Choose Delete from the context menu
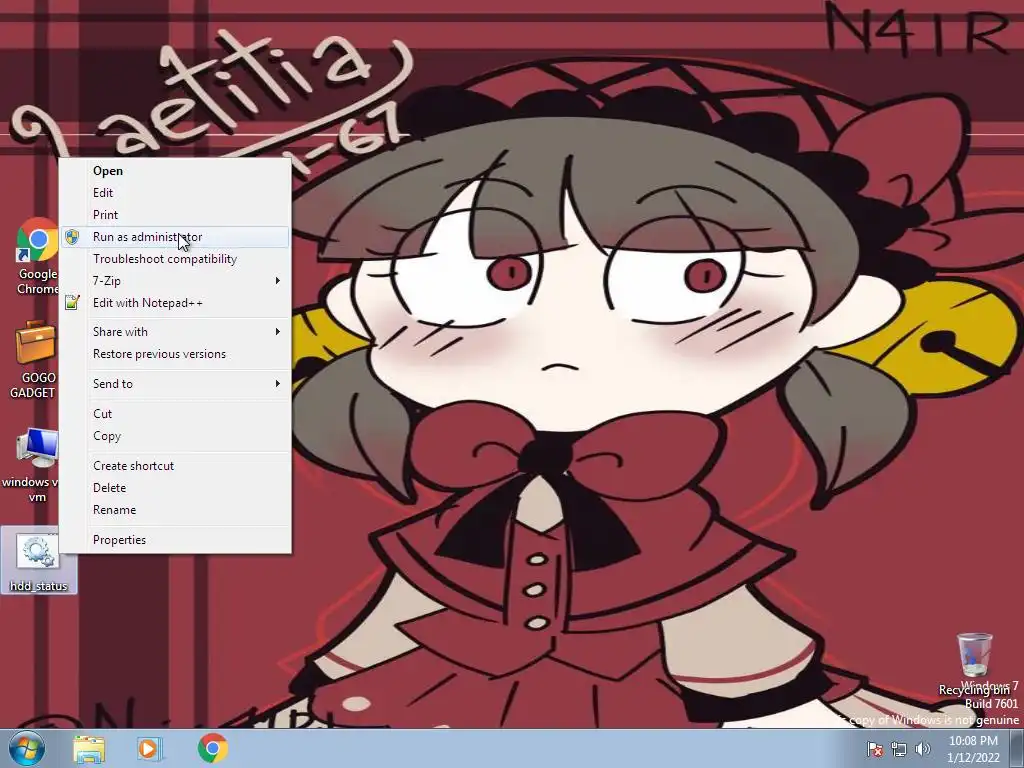1024x768 pixels. (175, 488)
